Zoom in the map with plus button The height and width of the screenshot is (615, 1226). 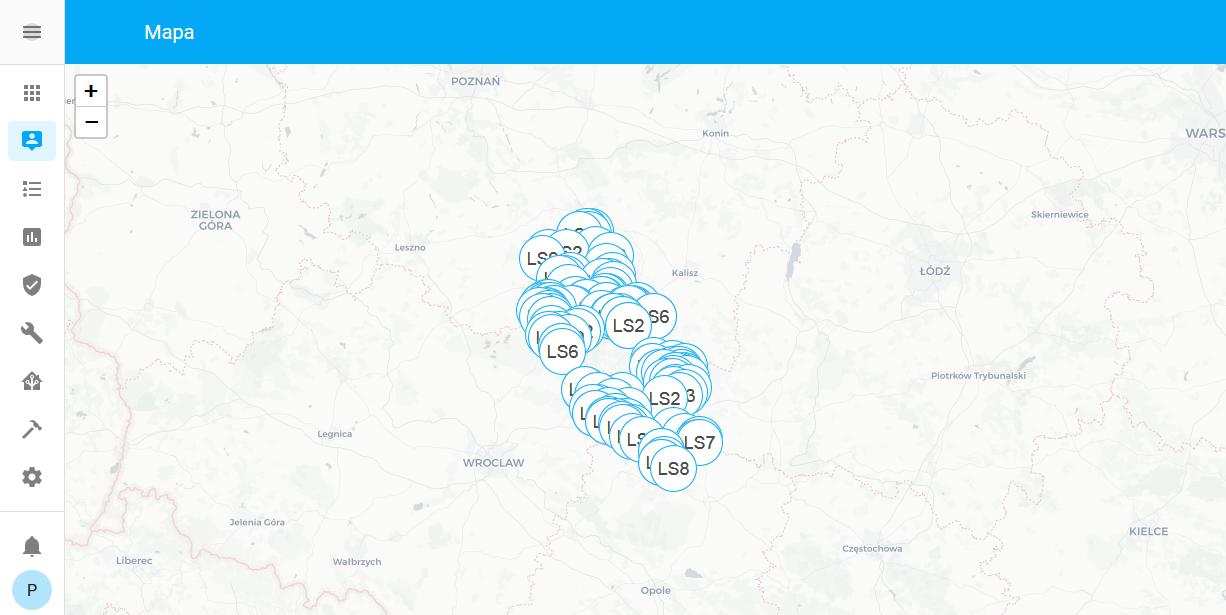pos(91,92)
